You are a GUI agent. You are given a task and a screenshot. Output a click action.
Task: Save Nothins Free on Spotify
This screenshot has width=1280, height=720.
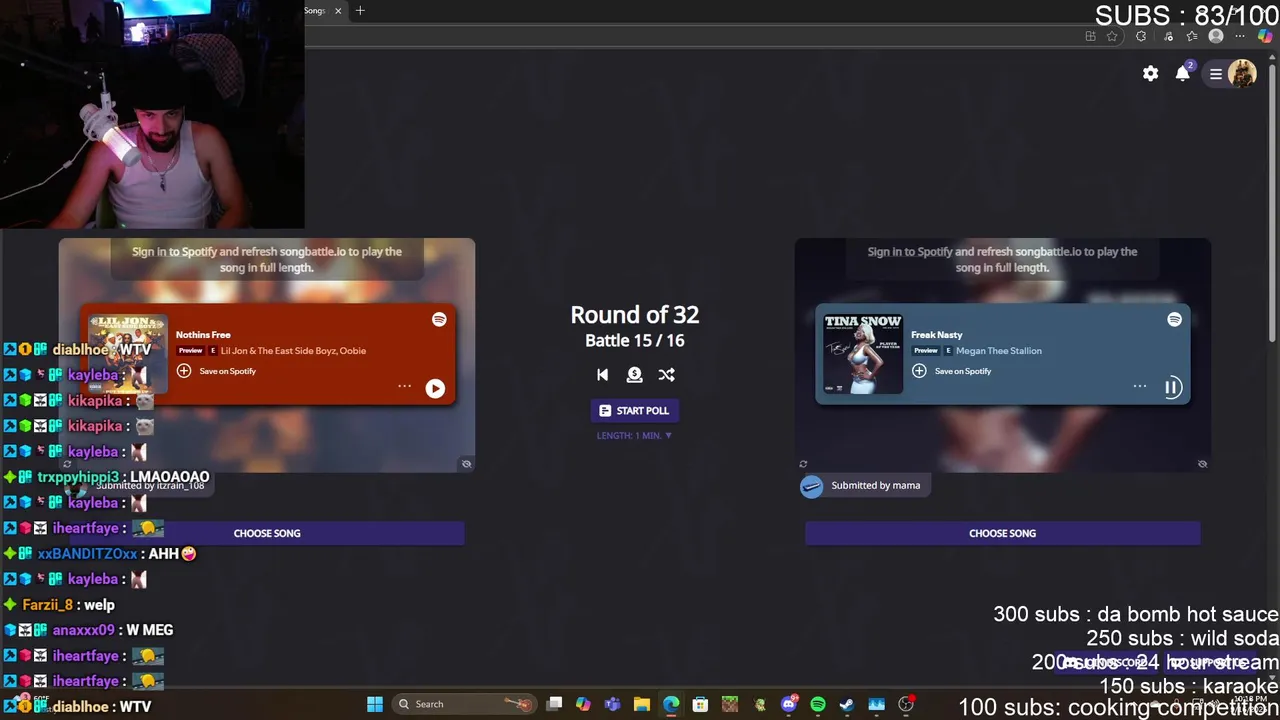(216, 371)
